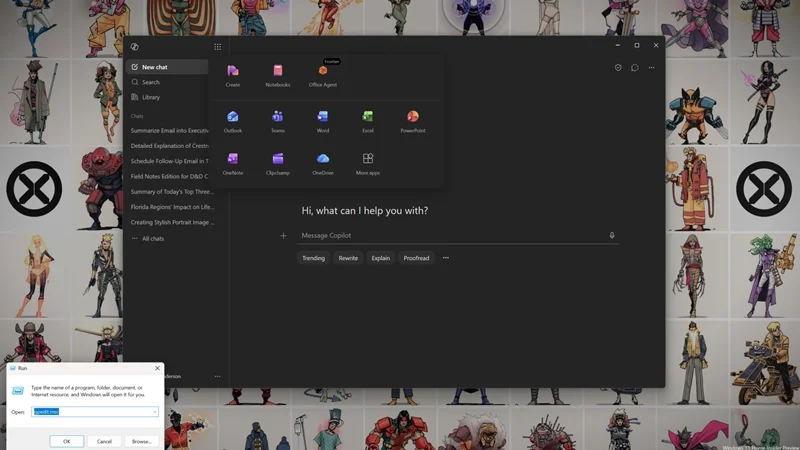Maximize the Copilot window
The height and width of the screenshot is (450, 800).
tap(637, 45)
